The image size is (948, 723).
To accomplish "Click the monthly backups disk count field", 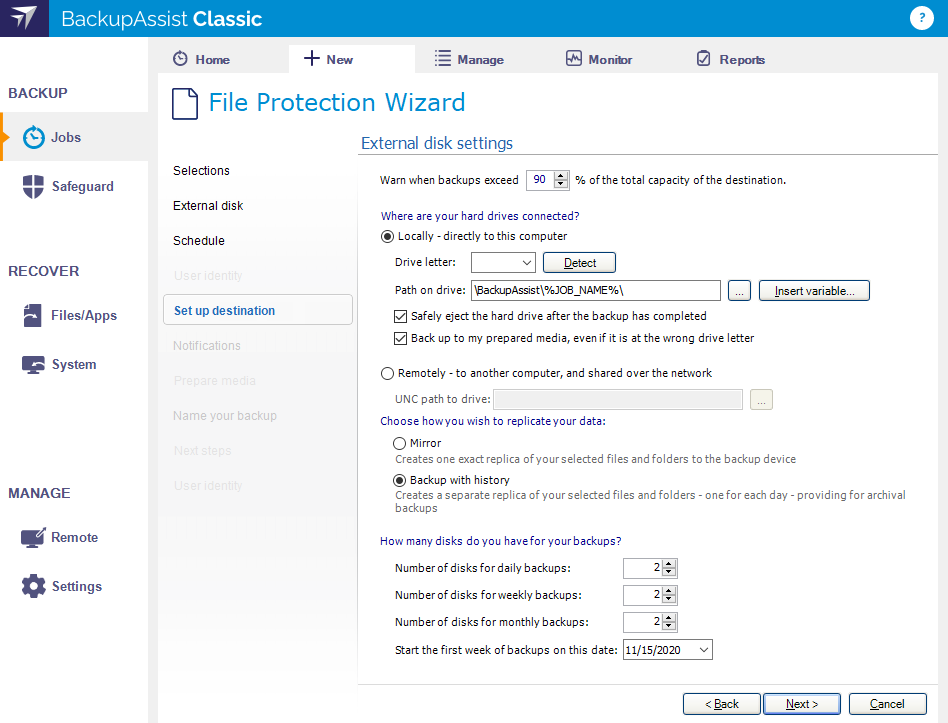I will pyautogui.click(x=643, y=622).
